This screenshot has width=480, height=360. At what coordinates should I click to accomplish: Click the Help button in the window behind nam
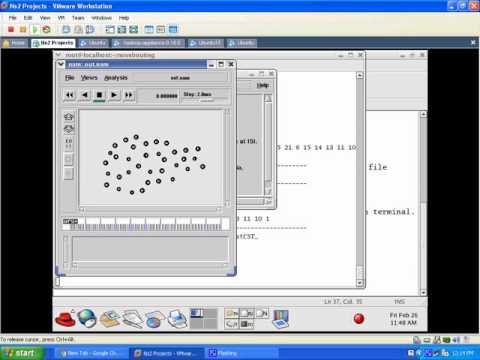pos(263,85)
